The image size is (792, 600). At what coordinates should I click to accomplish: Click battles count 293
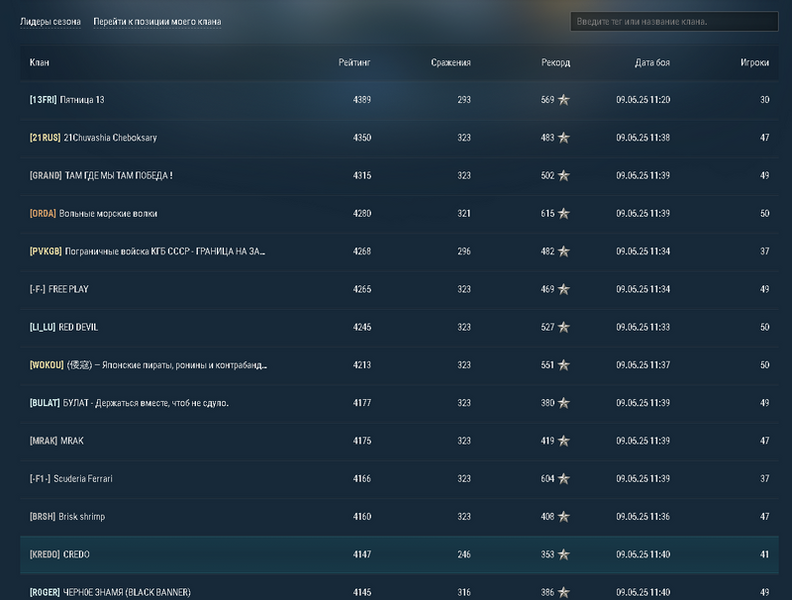click(x=464, y=100)
